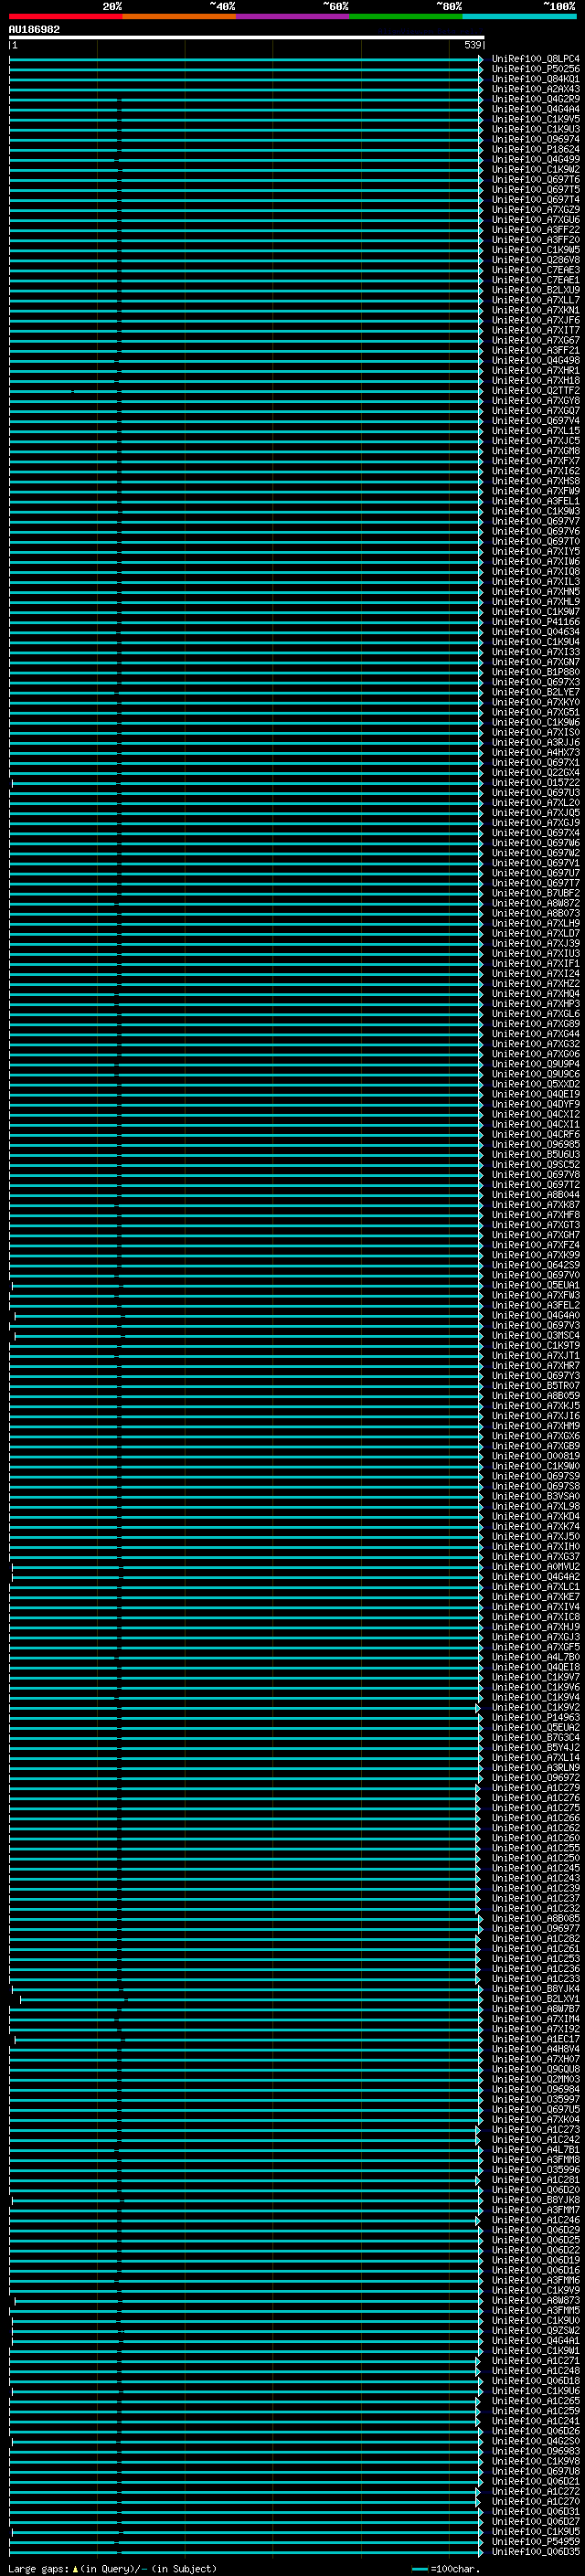Select label UniRef100_A8B044
Screen dimensions: 585x2576
click(x=535, y=1195)
